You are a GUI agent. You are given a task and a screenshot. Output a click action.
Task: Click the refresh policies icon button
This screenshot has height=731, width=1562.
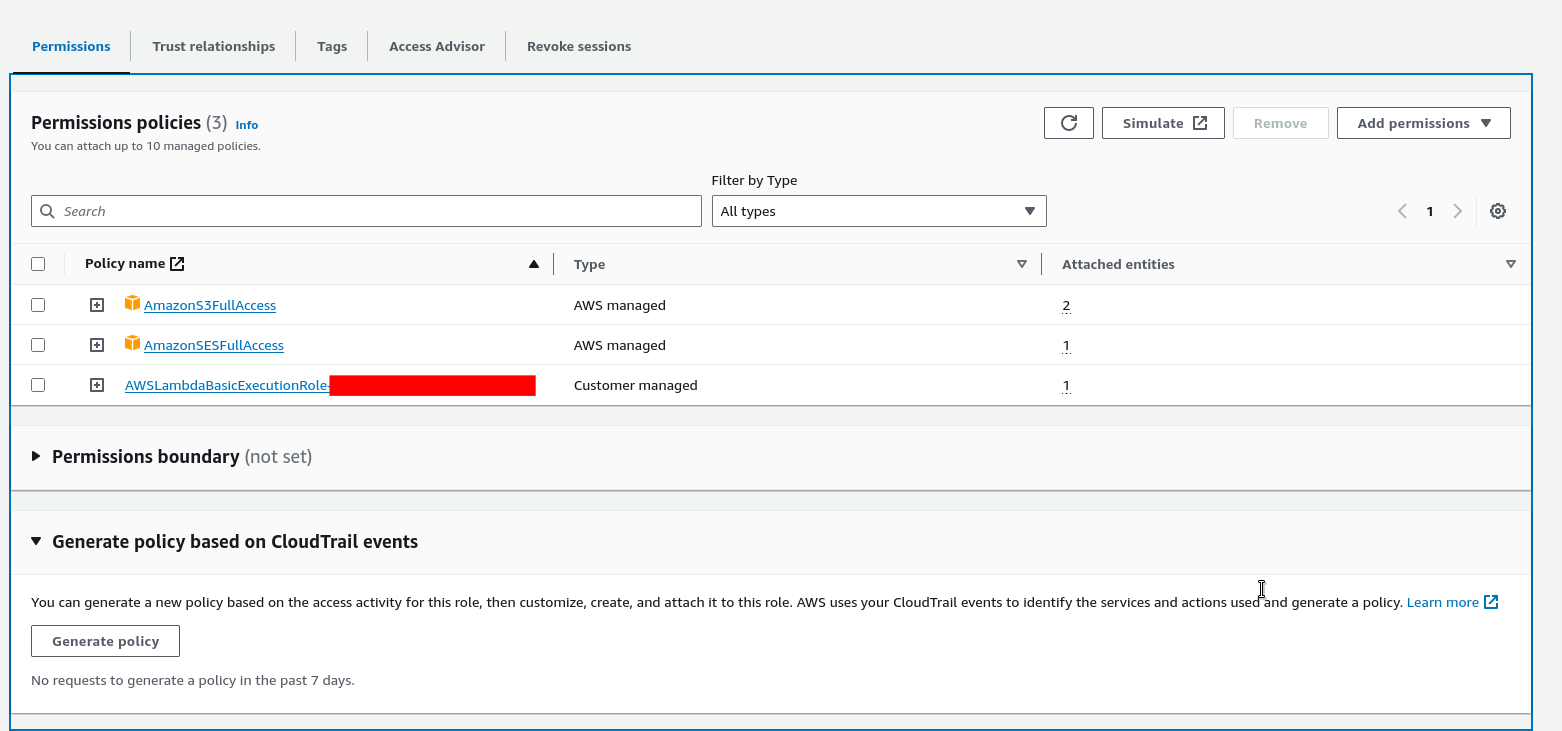[x=1069, y=123]
